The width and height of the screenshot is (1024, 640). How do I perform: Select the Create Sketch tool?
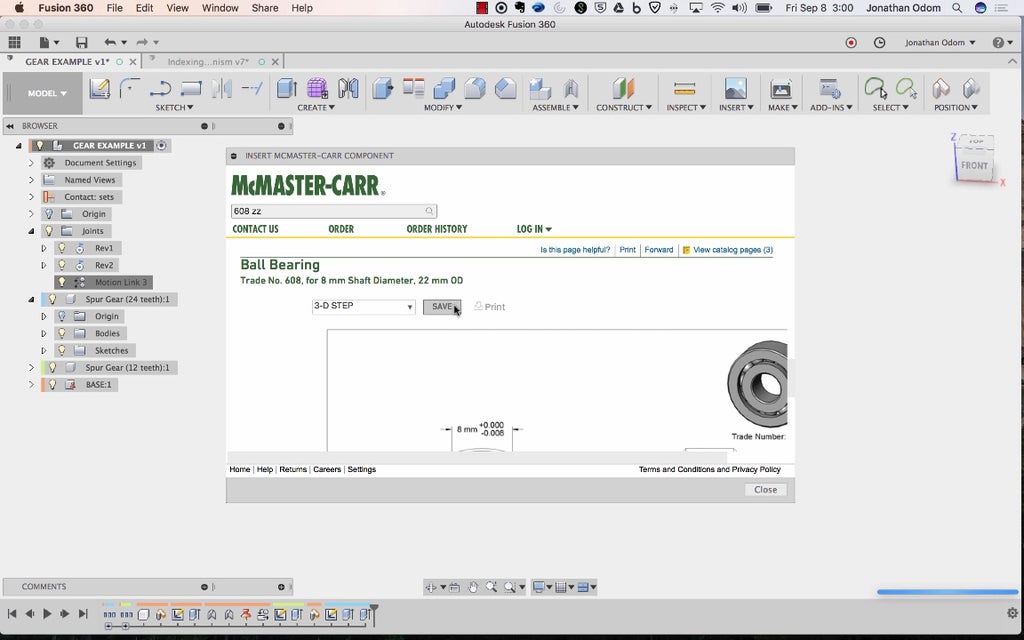point(100,88)
